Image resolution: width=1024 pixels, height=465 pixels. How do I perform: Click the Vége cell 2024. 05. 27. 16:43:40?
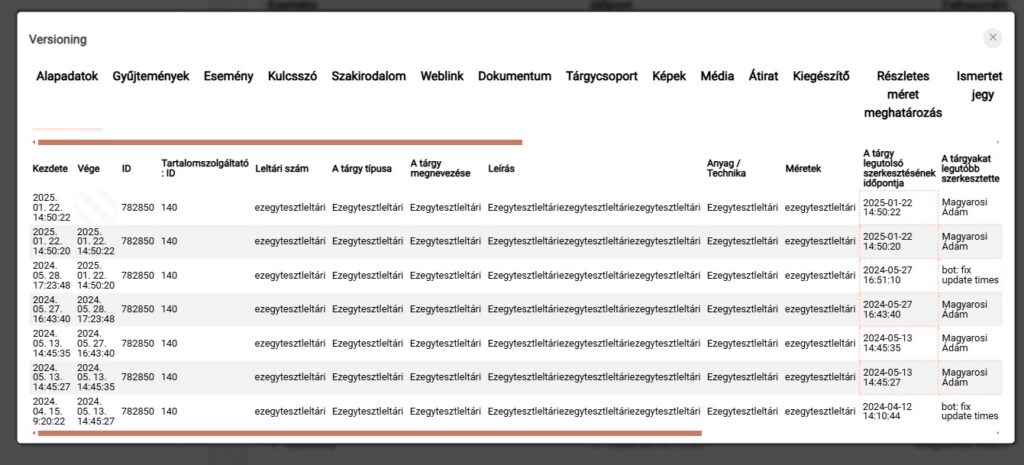[96, 344]
